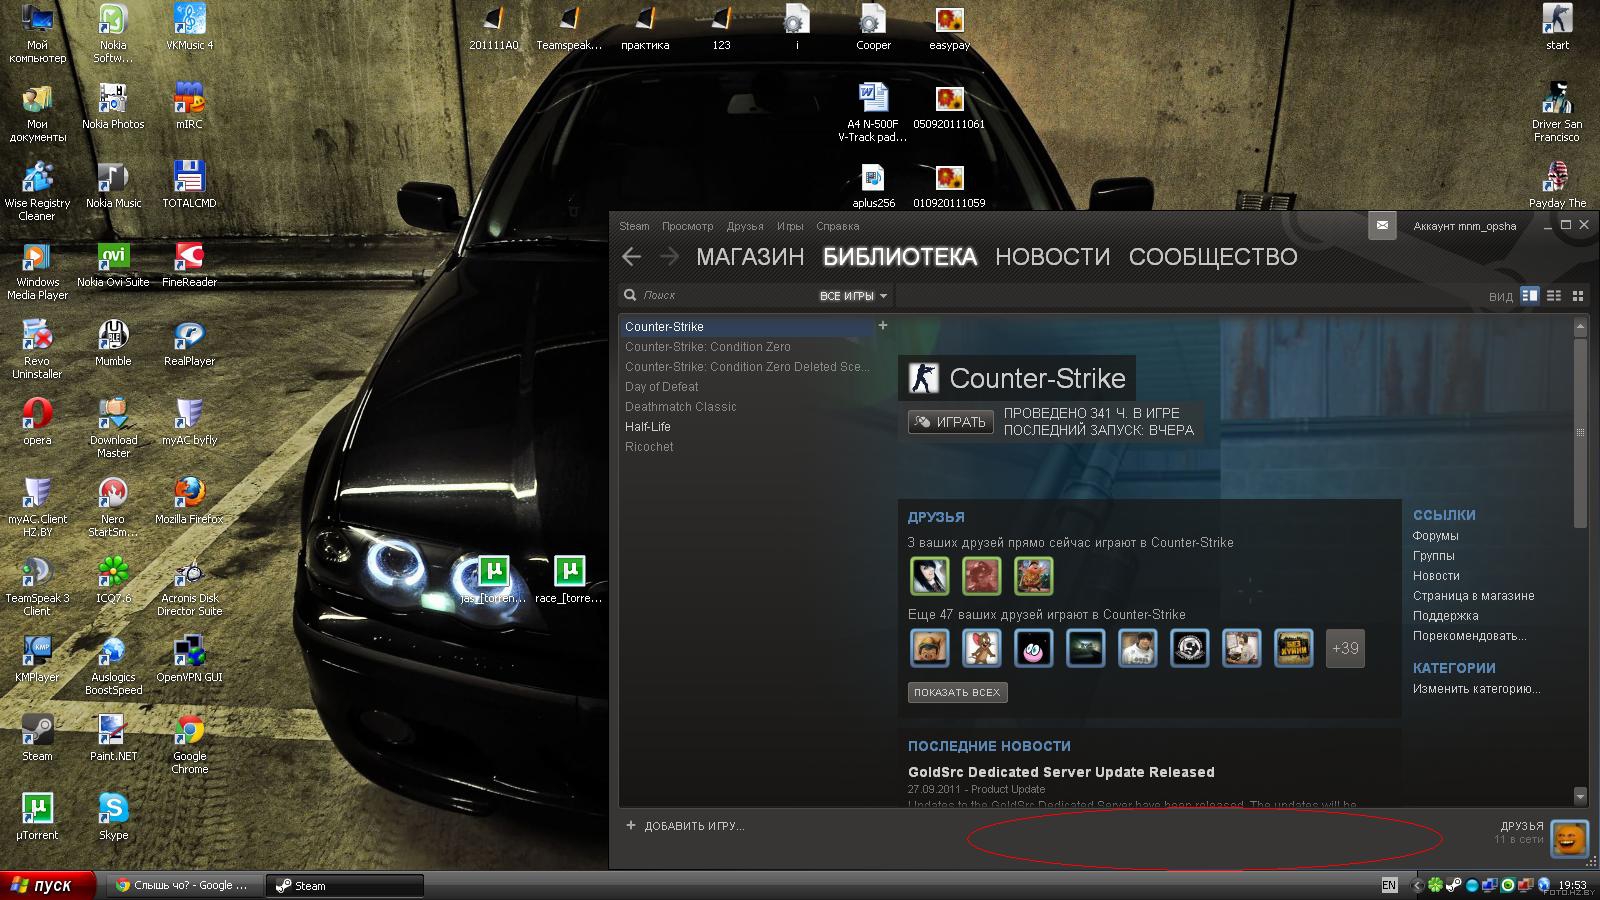This screenshot has width=1600, height=900.
Task: Click ПОКАЗАТЬ ВСЕХ friends button
Action: click(x=957, y=692)
